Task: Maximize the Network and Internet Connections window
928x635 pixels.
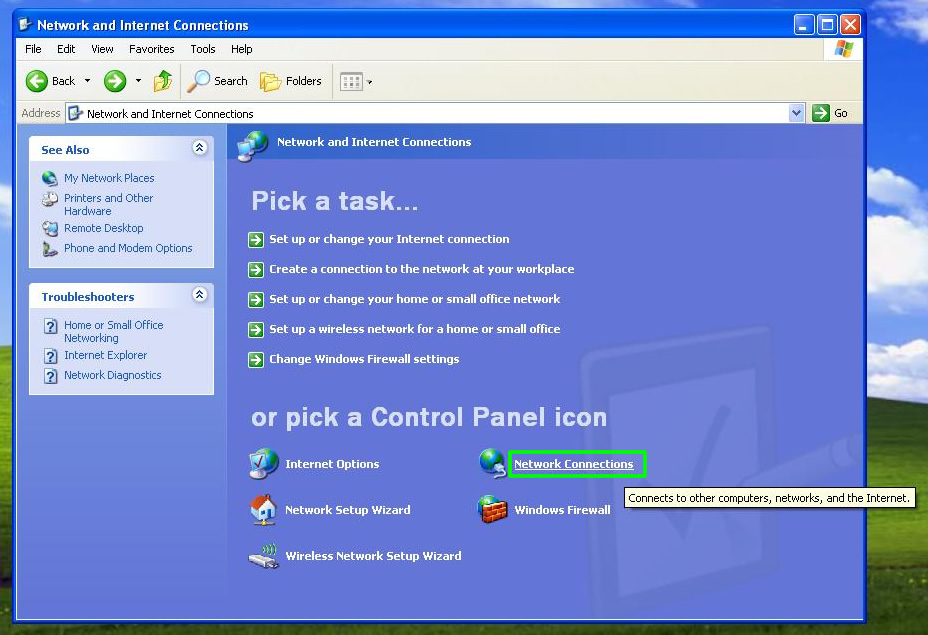Action: click(x=827, y=25)
